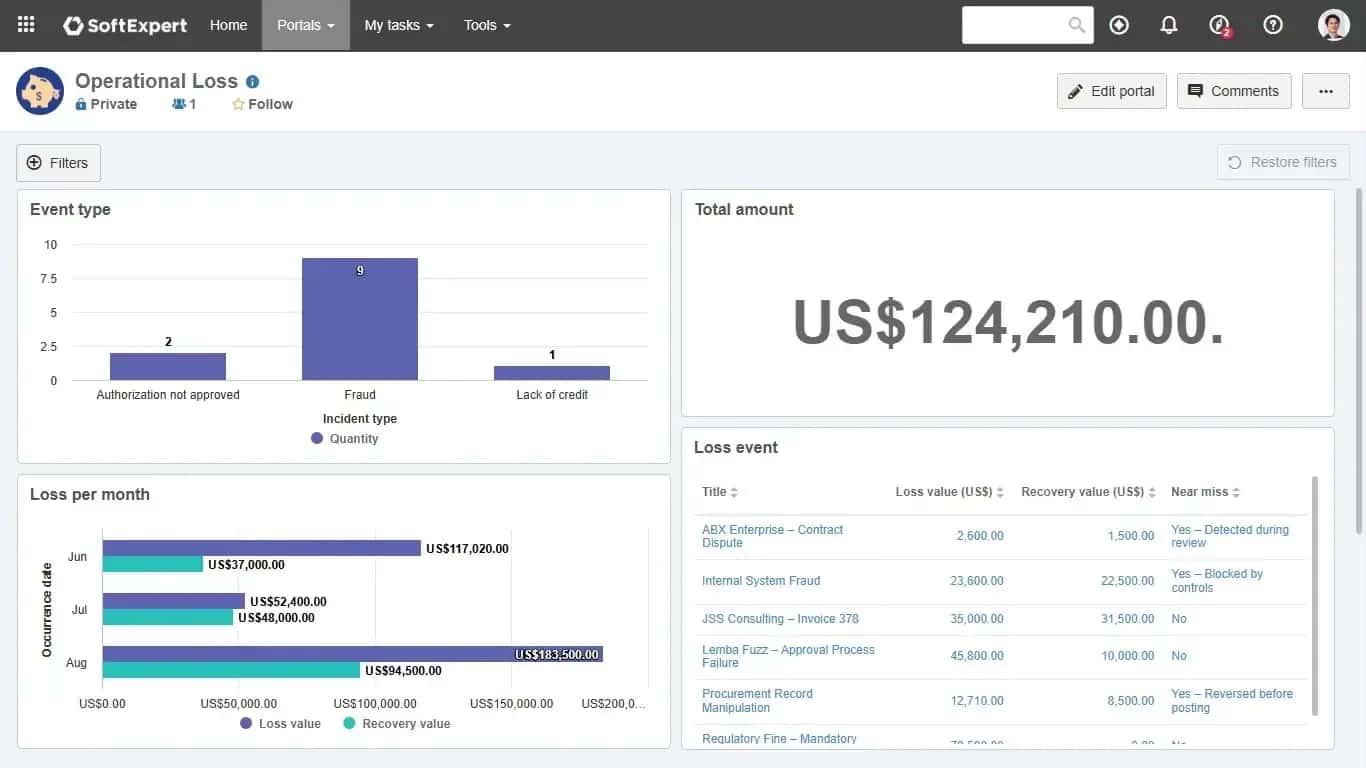Click the Fraud bar in Event type chart
The width and height of the screenshot is (1366, 768).
360,319
